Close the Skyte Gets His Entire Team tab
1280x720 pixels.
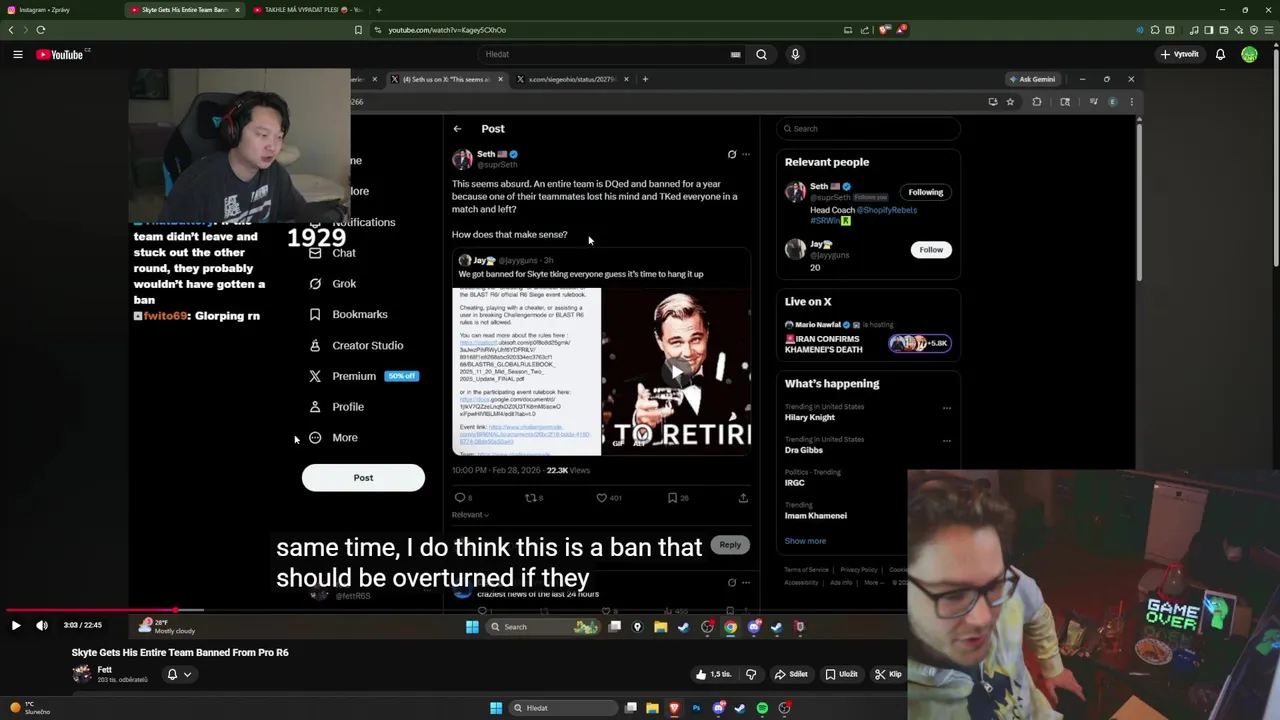[x=237, y=10]
